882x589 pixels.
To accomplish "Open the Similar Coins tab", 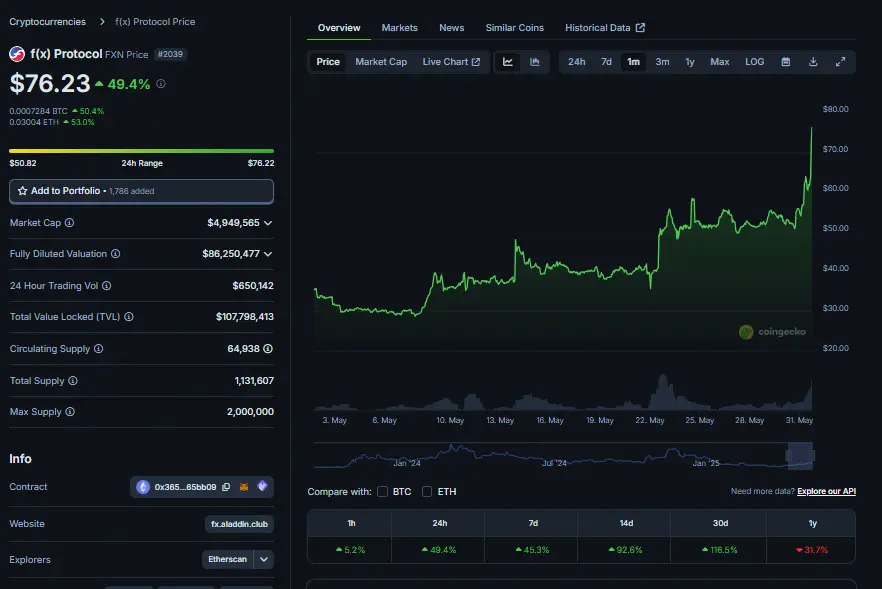I will point(514,28).
